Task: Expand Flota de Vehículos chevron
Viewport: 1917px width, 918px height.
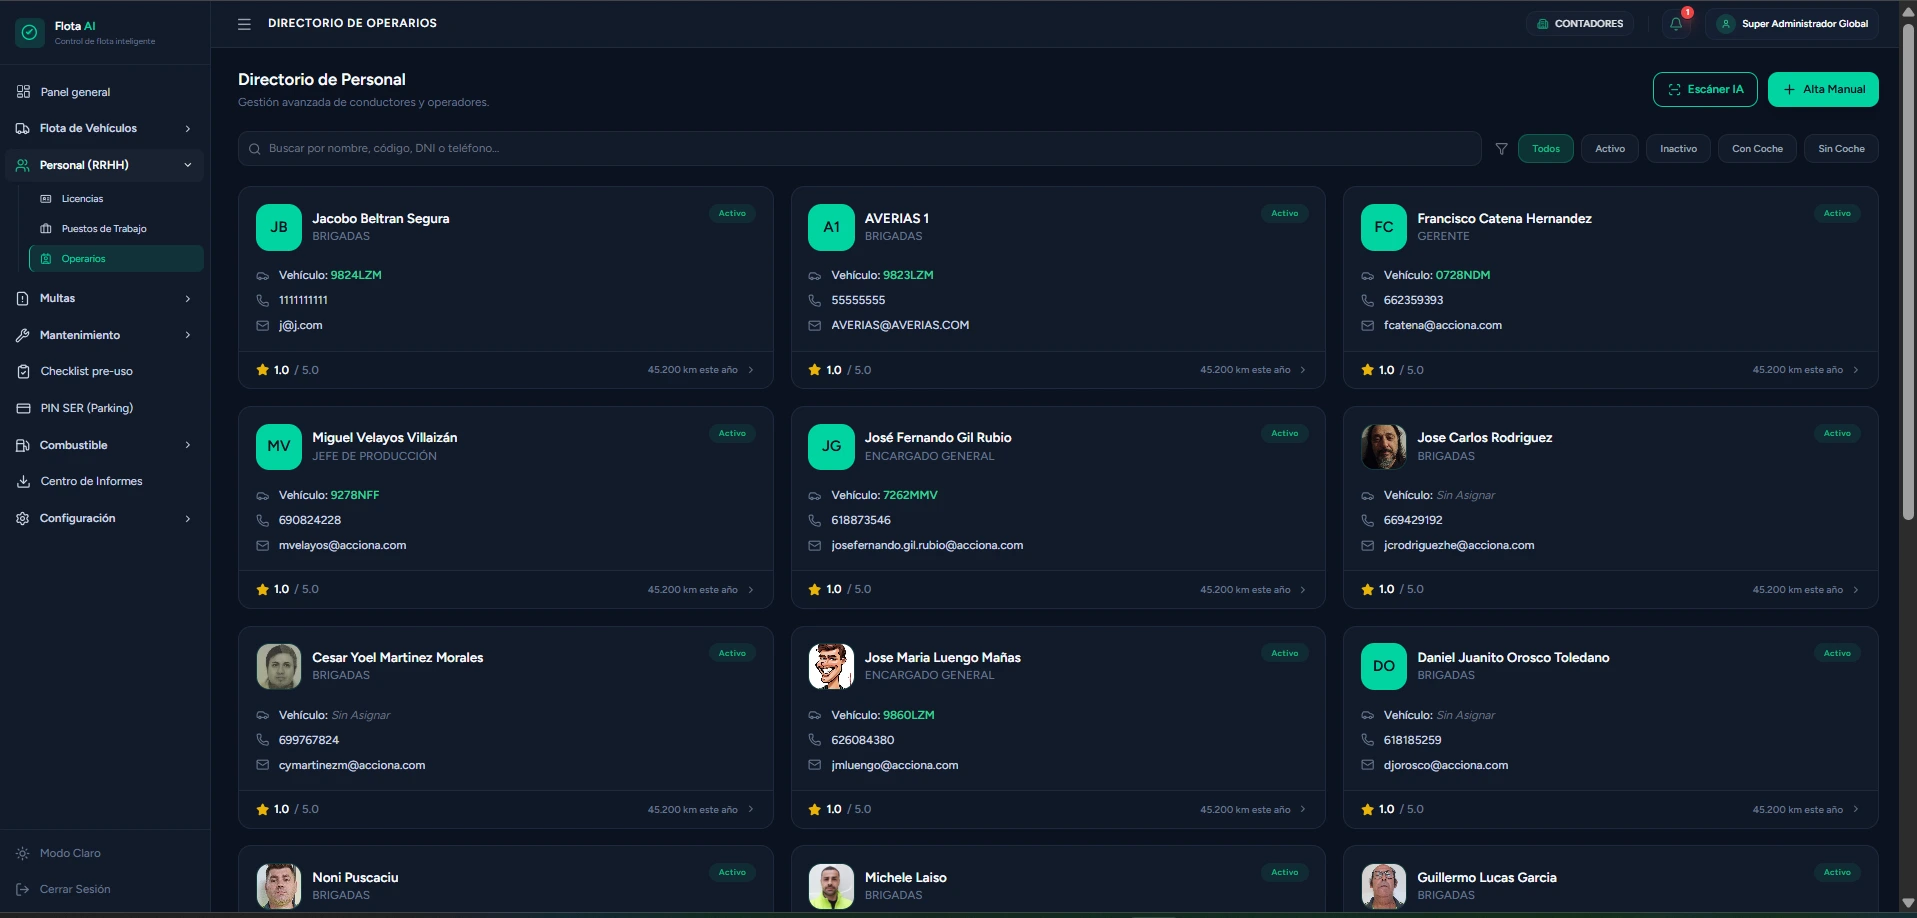Action: click(x=188, y=129)
